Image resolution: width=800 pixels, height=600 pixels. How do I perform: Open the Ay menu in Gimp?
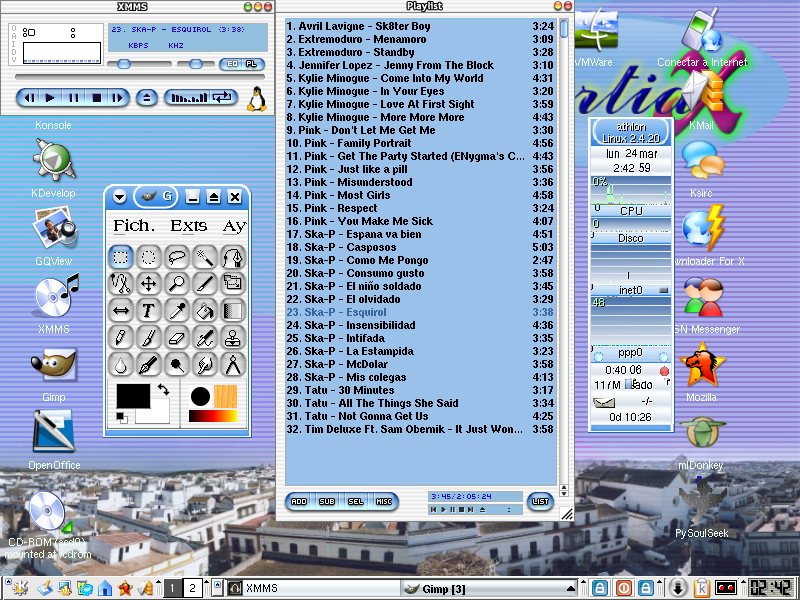234,226
